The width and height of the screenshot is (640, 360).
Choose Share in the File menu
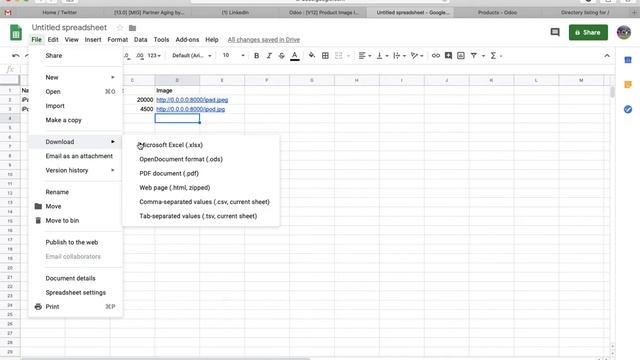(x=76, y=56)
